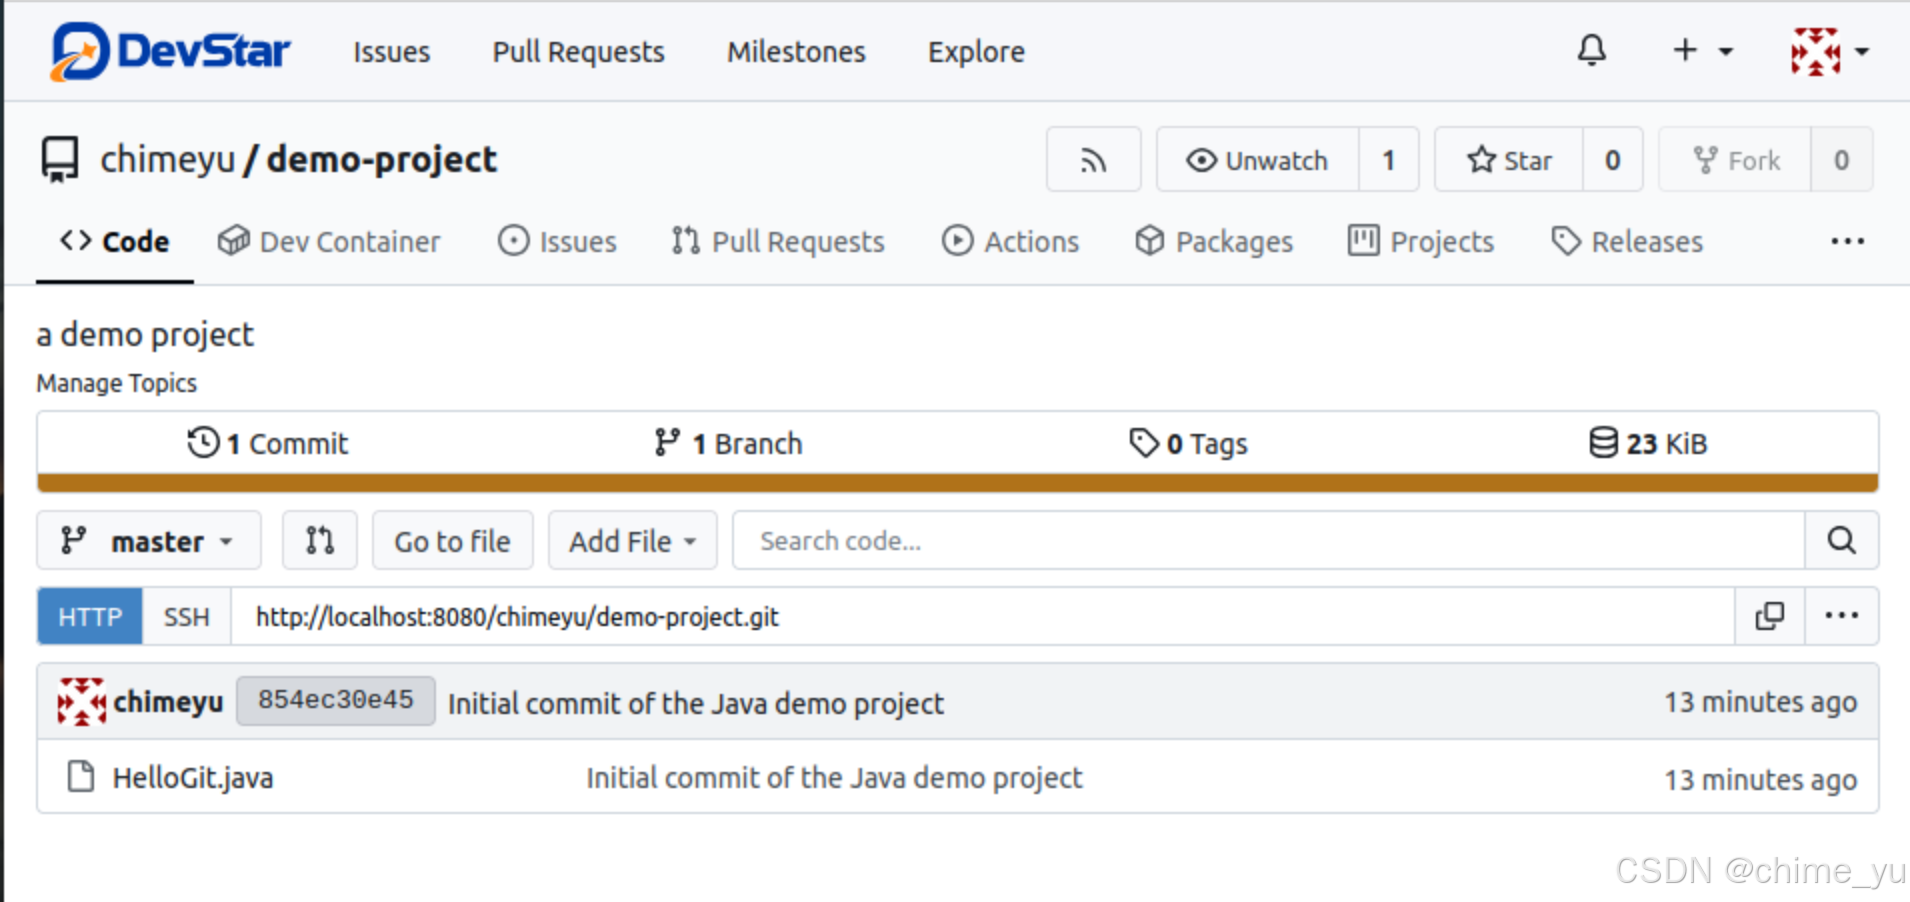Screen dimensions: 1910x902
Task: Focus the Search code input field
Action: 1269,541
